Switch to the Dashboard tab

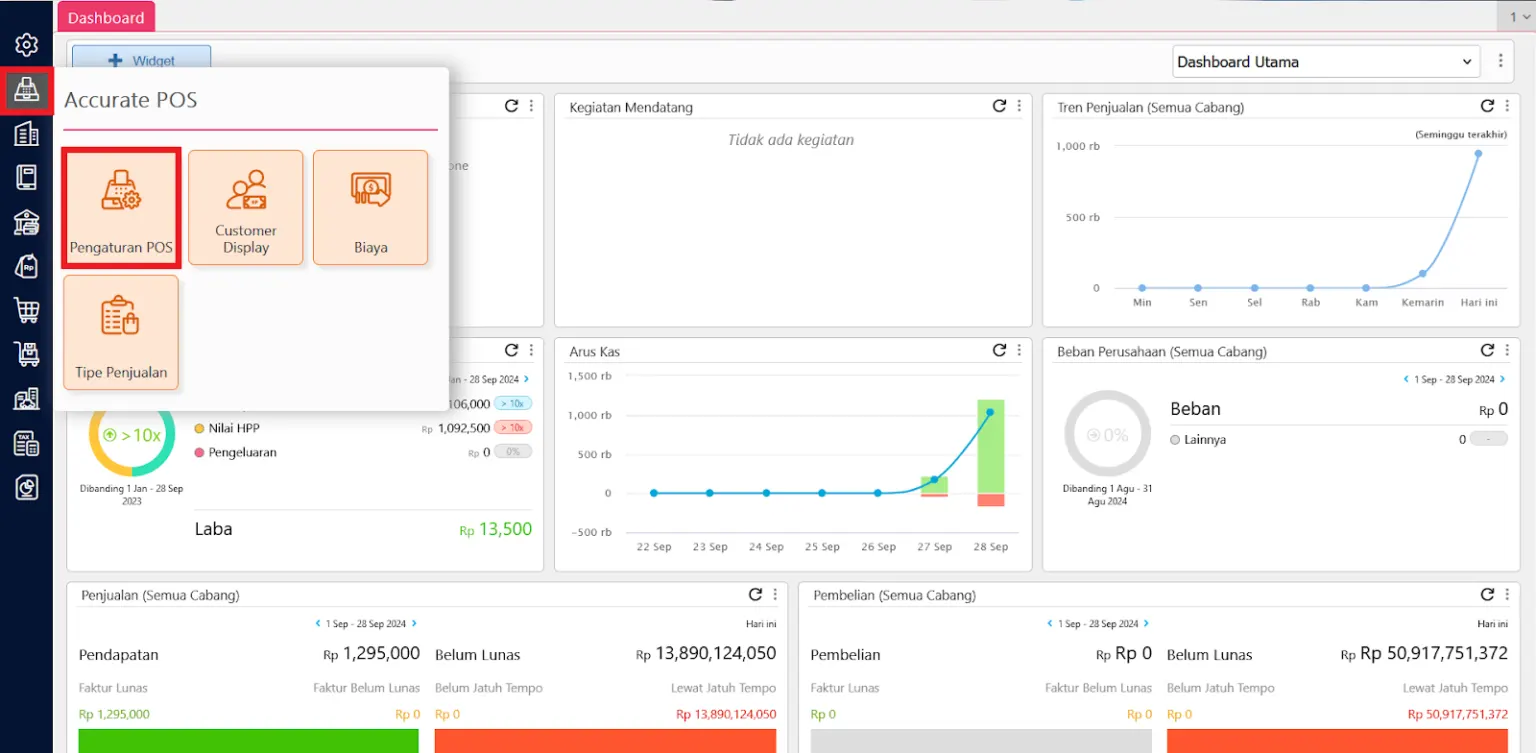[x=106, y=17]
